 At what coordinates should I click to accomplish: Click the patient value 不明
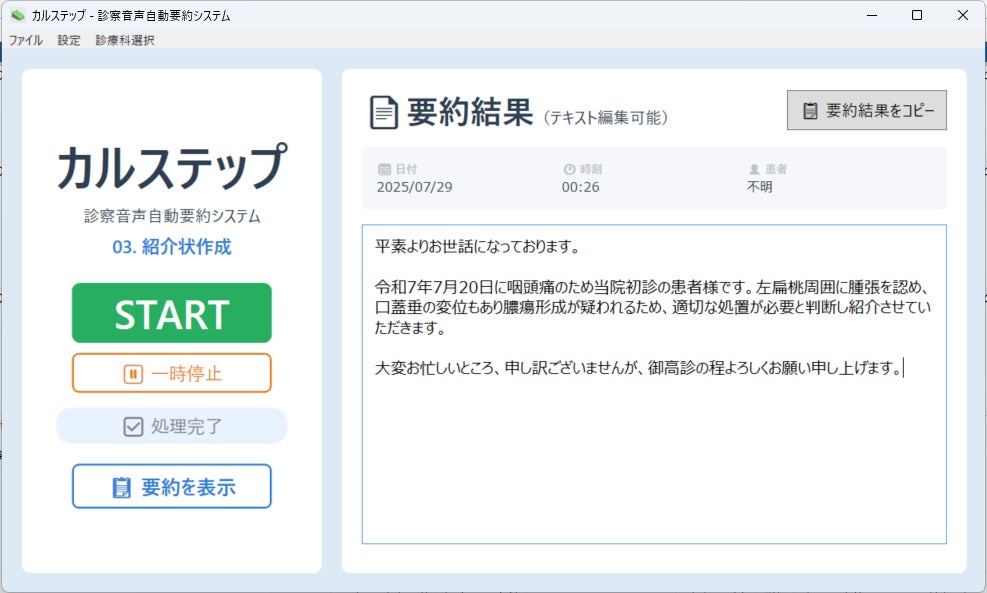click(760, 187)
